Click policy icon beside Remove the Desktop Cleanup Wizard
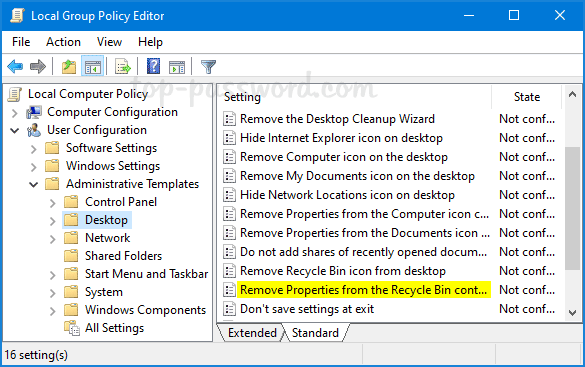 [x=229, y=119]
